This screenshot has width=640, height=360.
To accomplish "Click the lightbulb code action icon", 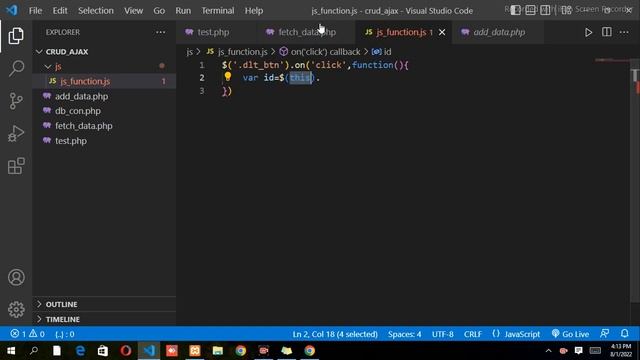I will tap(228, 76).
